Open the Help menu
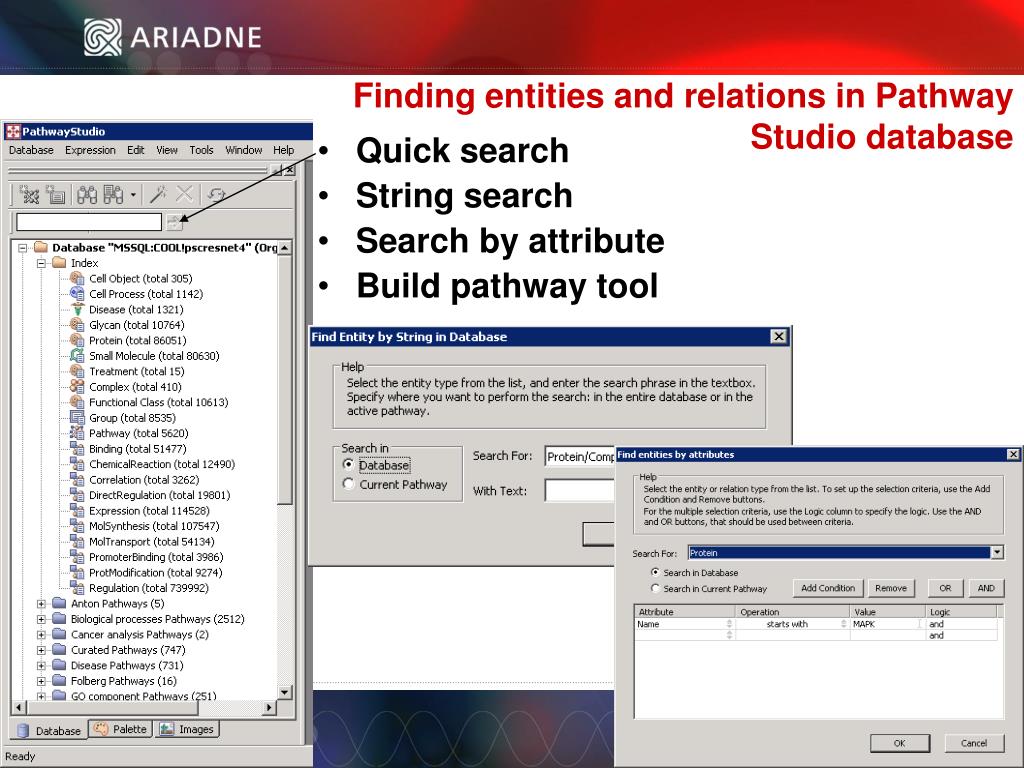 (283, 150)
